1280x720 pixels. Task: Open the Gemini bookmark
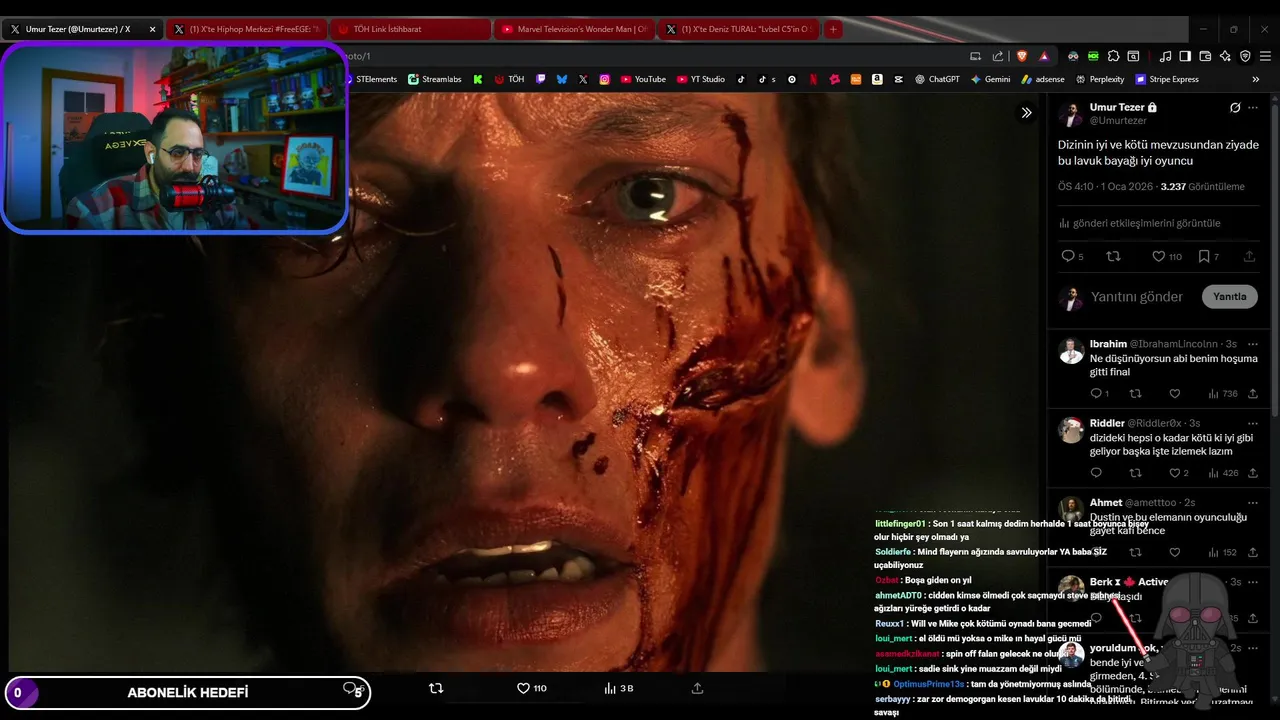(x=990, y=79)
